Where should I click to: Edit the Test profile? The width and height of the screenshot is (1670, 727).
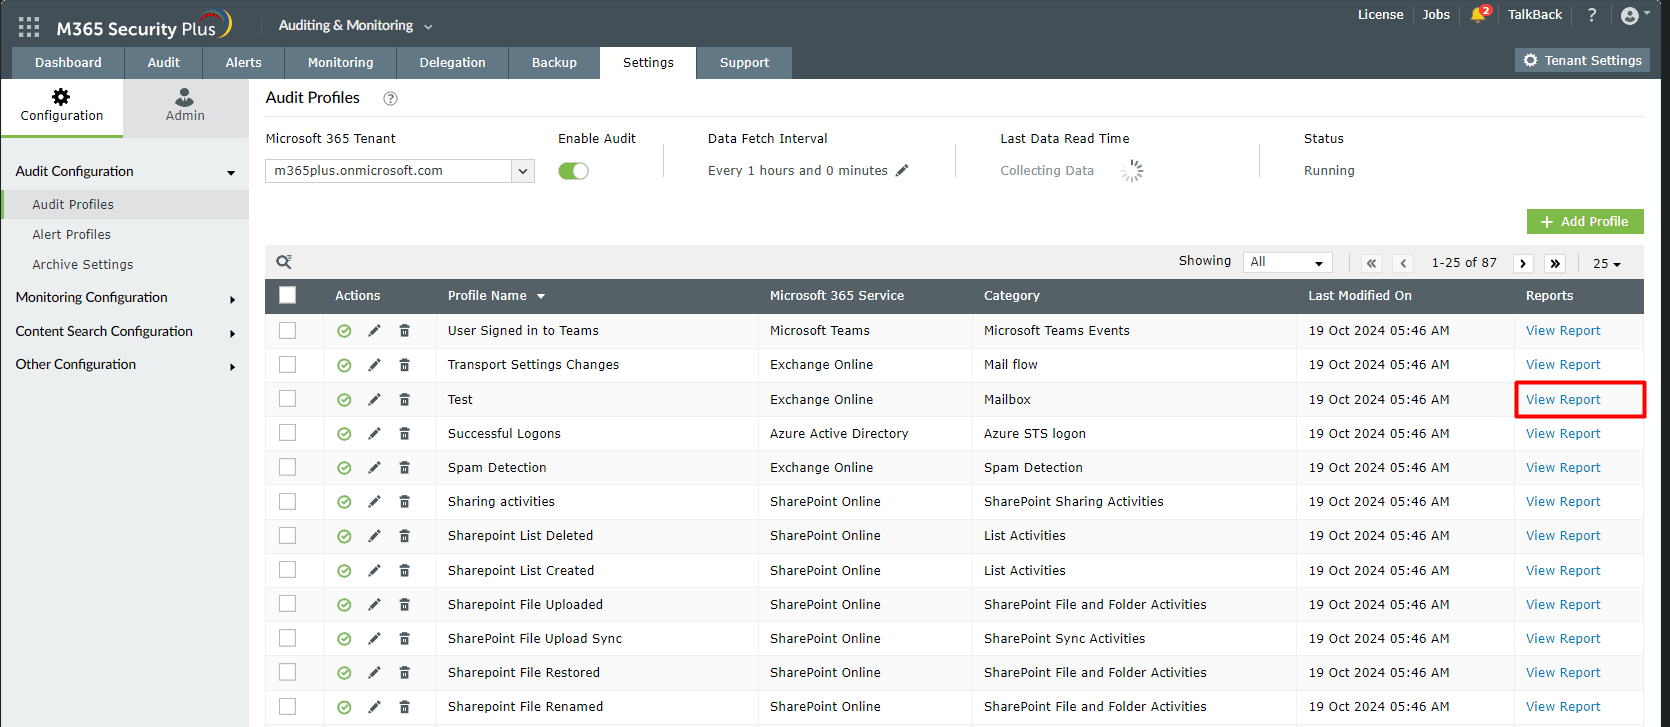point(374,399)
